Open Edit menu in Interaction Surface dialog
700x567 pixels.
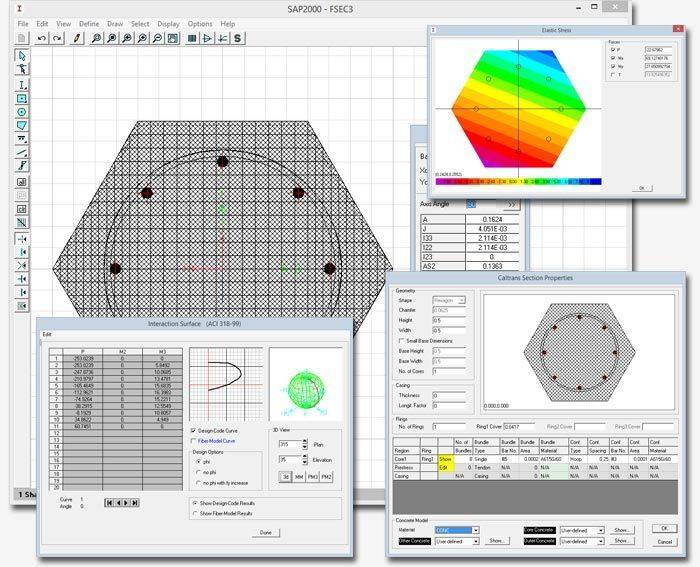(x=47, y=334)
